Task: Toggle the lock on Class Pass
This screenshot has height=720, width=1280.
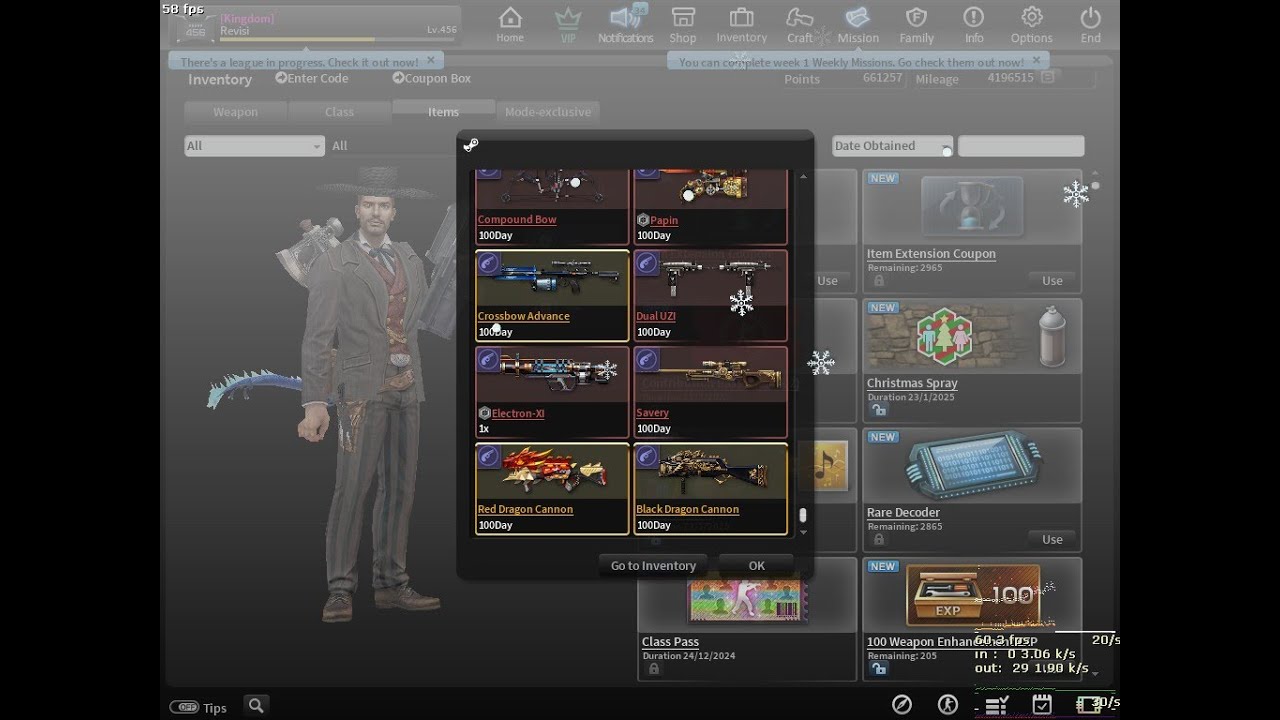Action: (x=653, y=669)
